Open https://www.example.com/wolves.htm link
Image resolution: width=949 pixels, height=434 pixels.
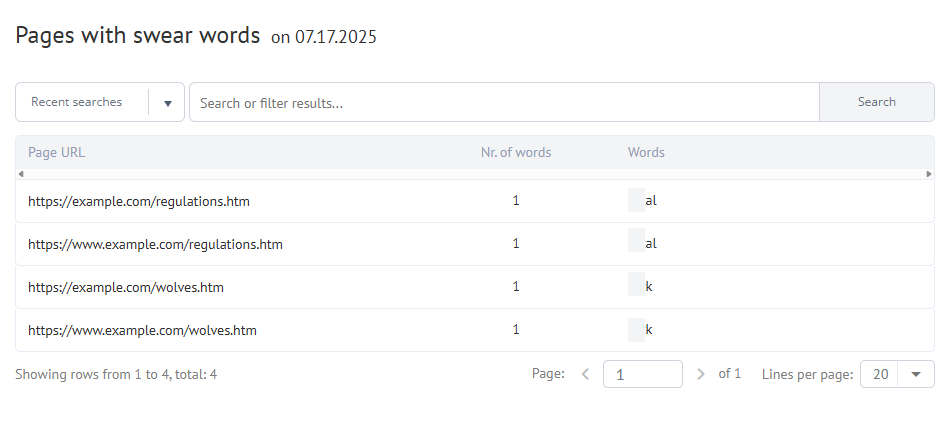(142, 330)
